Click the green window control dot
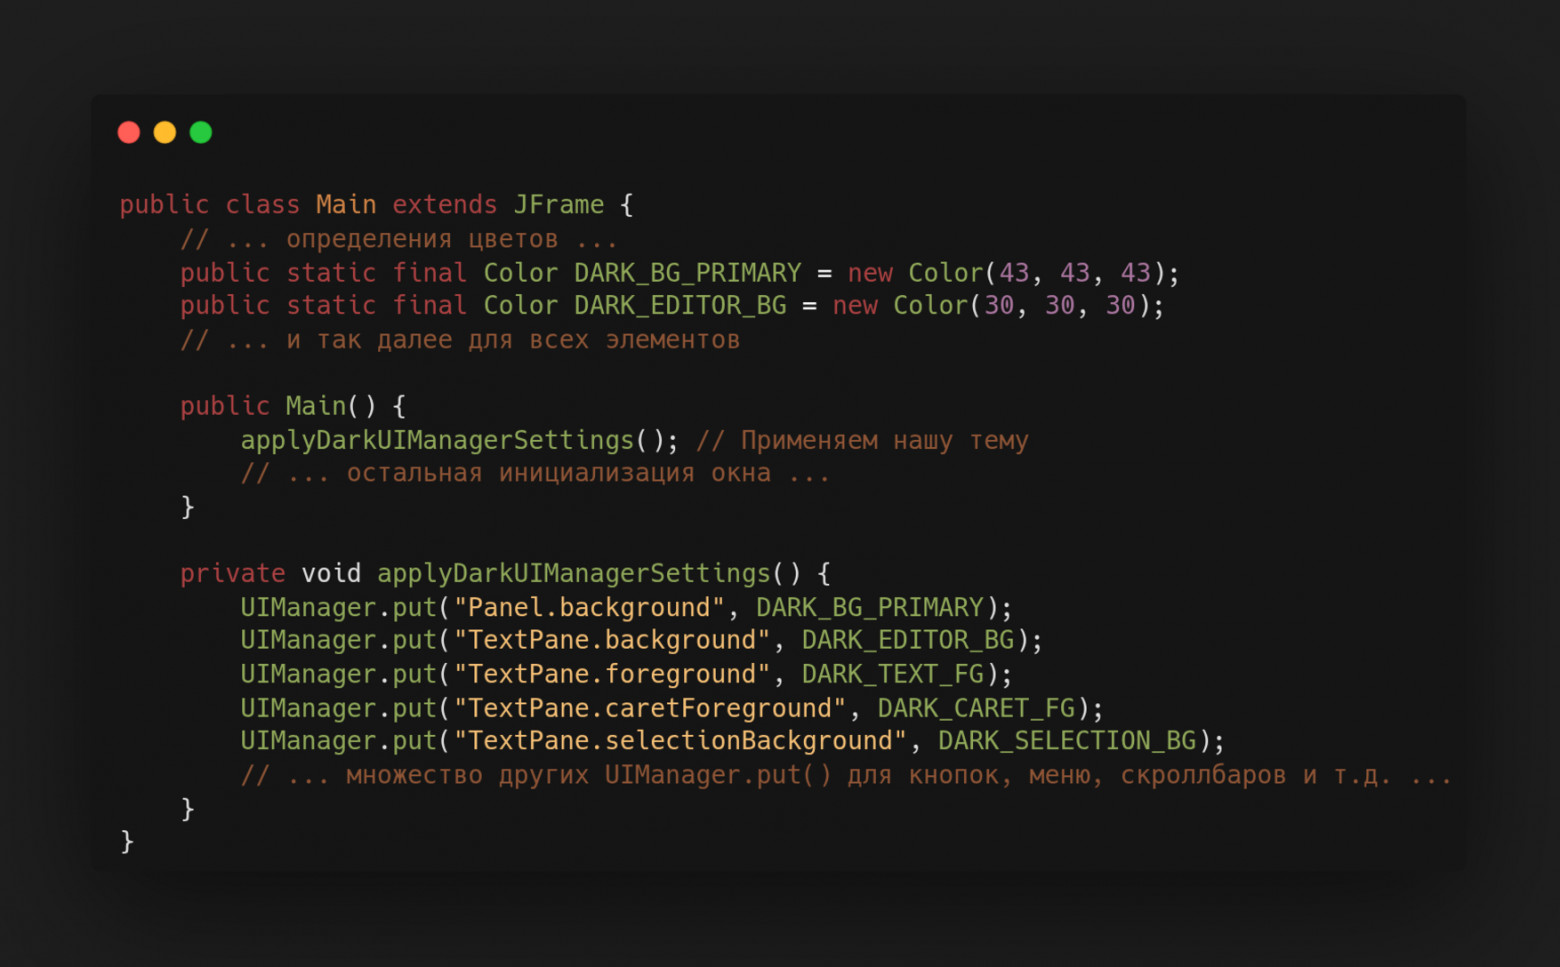 pos(200,131)
